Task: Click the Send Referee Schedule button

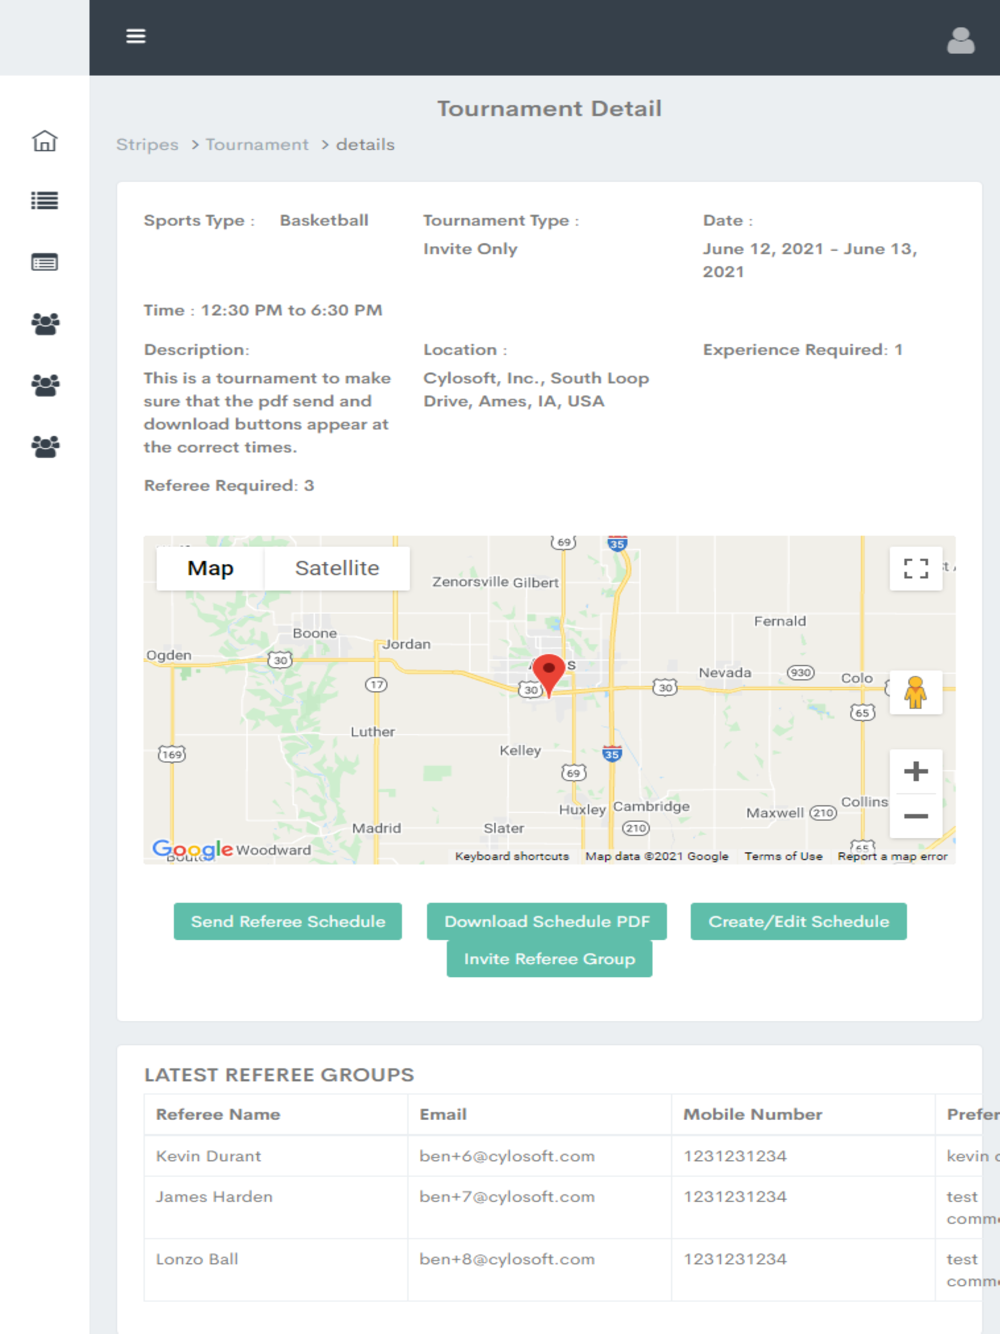Action: pos(288,921)
